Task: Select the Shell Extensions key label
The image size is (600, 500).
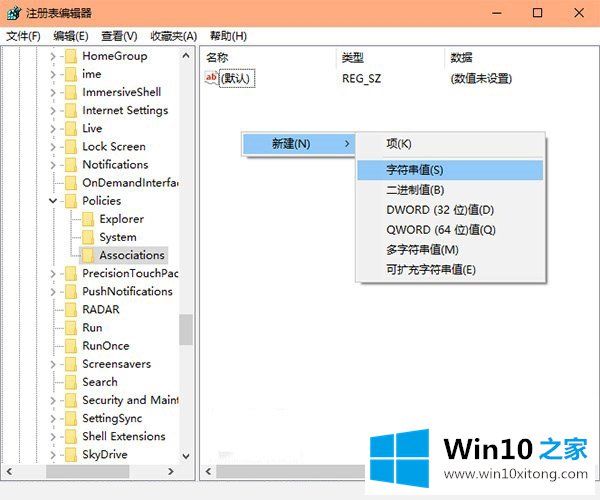Action: pyautogui.click(x=124, y=436)
